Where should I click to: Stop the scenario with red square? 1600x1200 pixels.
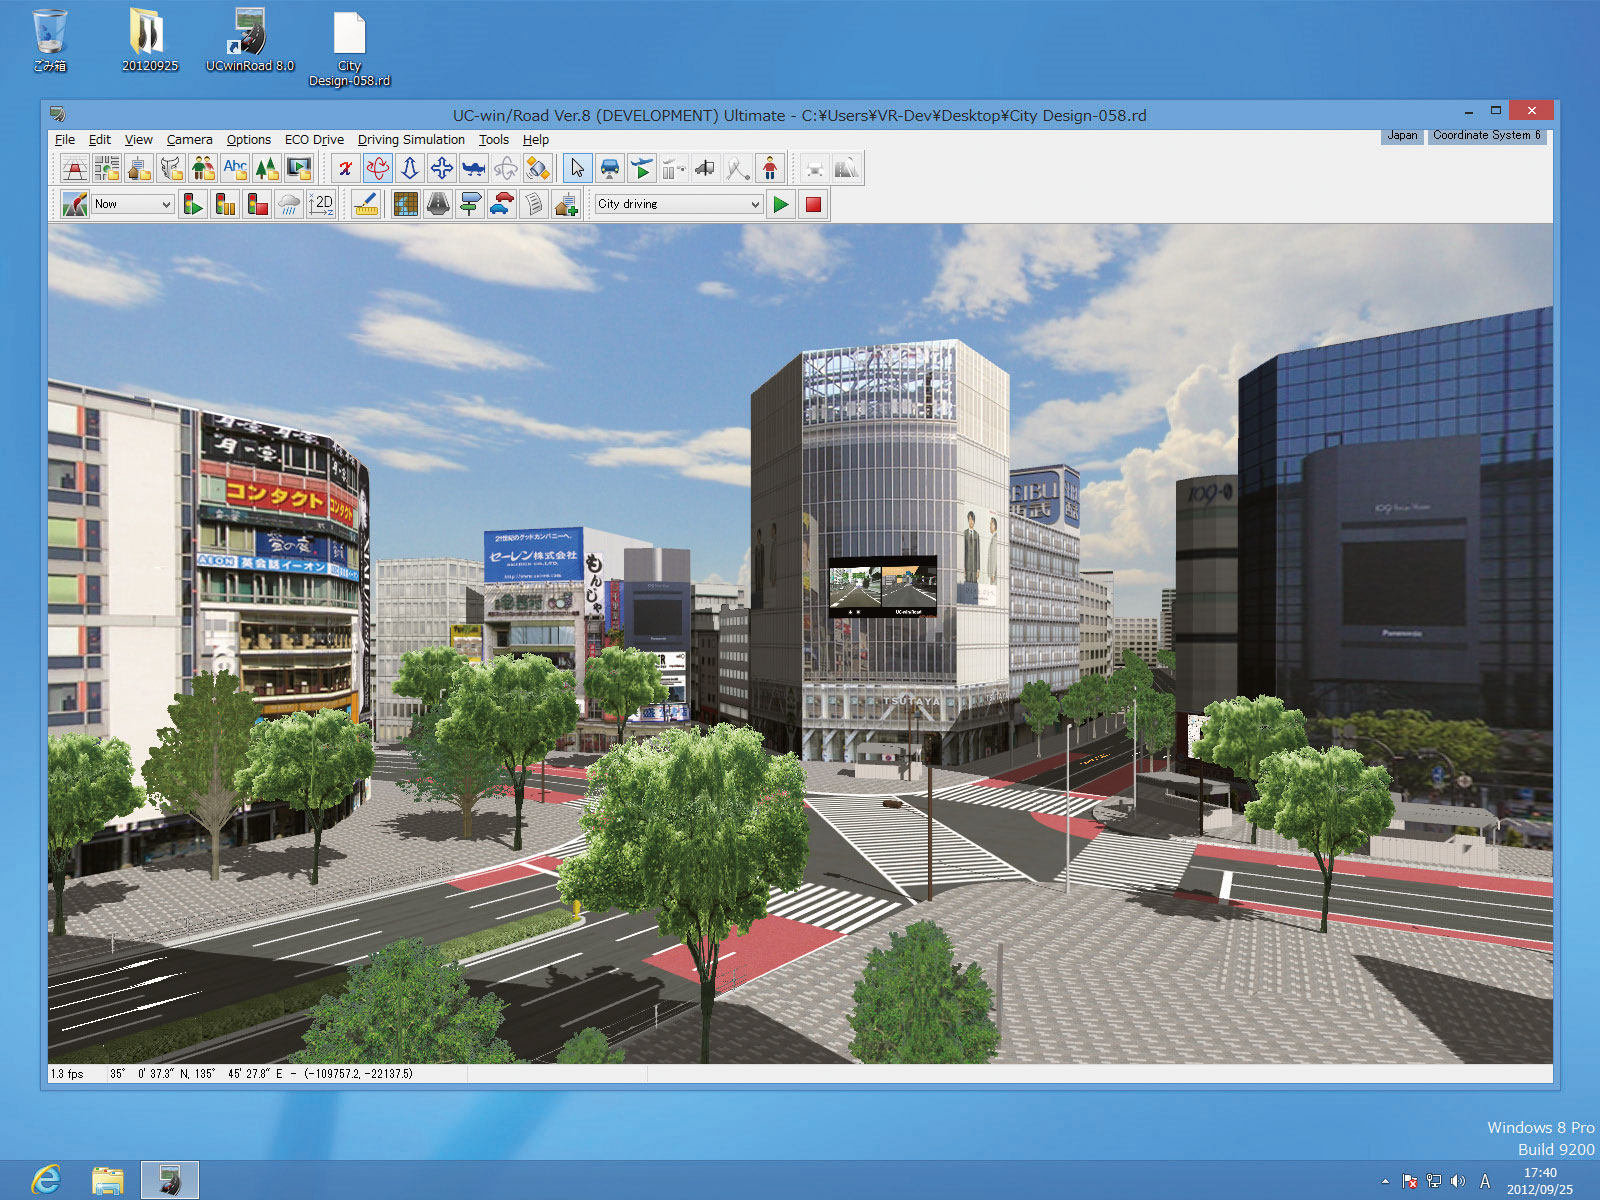[813, 204]
